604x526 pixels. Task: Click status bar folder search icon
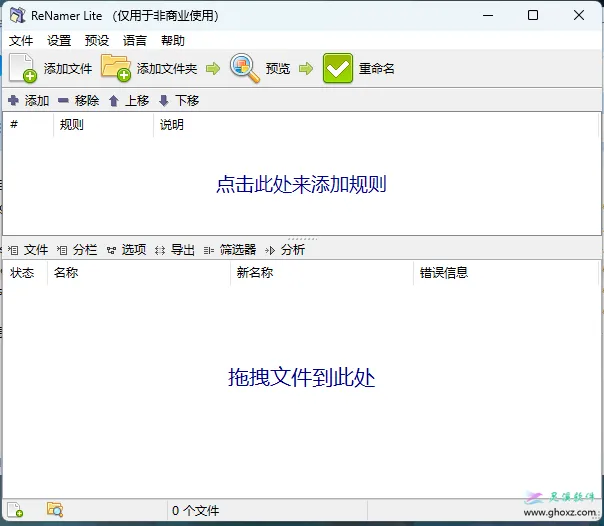click(x=55, y=509)
